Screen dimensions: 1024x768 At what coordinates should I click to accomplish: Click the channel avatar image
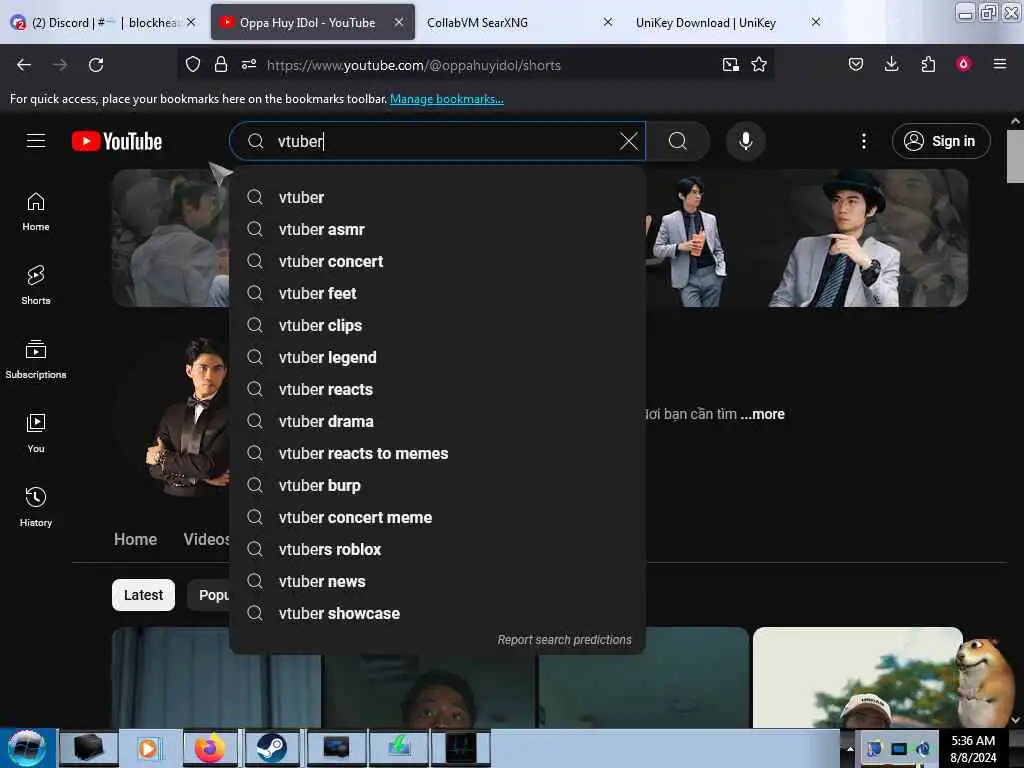[173, 417]
